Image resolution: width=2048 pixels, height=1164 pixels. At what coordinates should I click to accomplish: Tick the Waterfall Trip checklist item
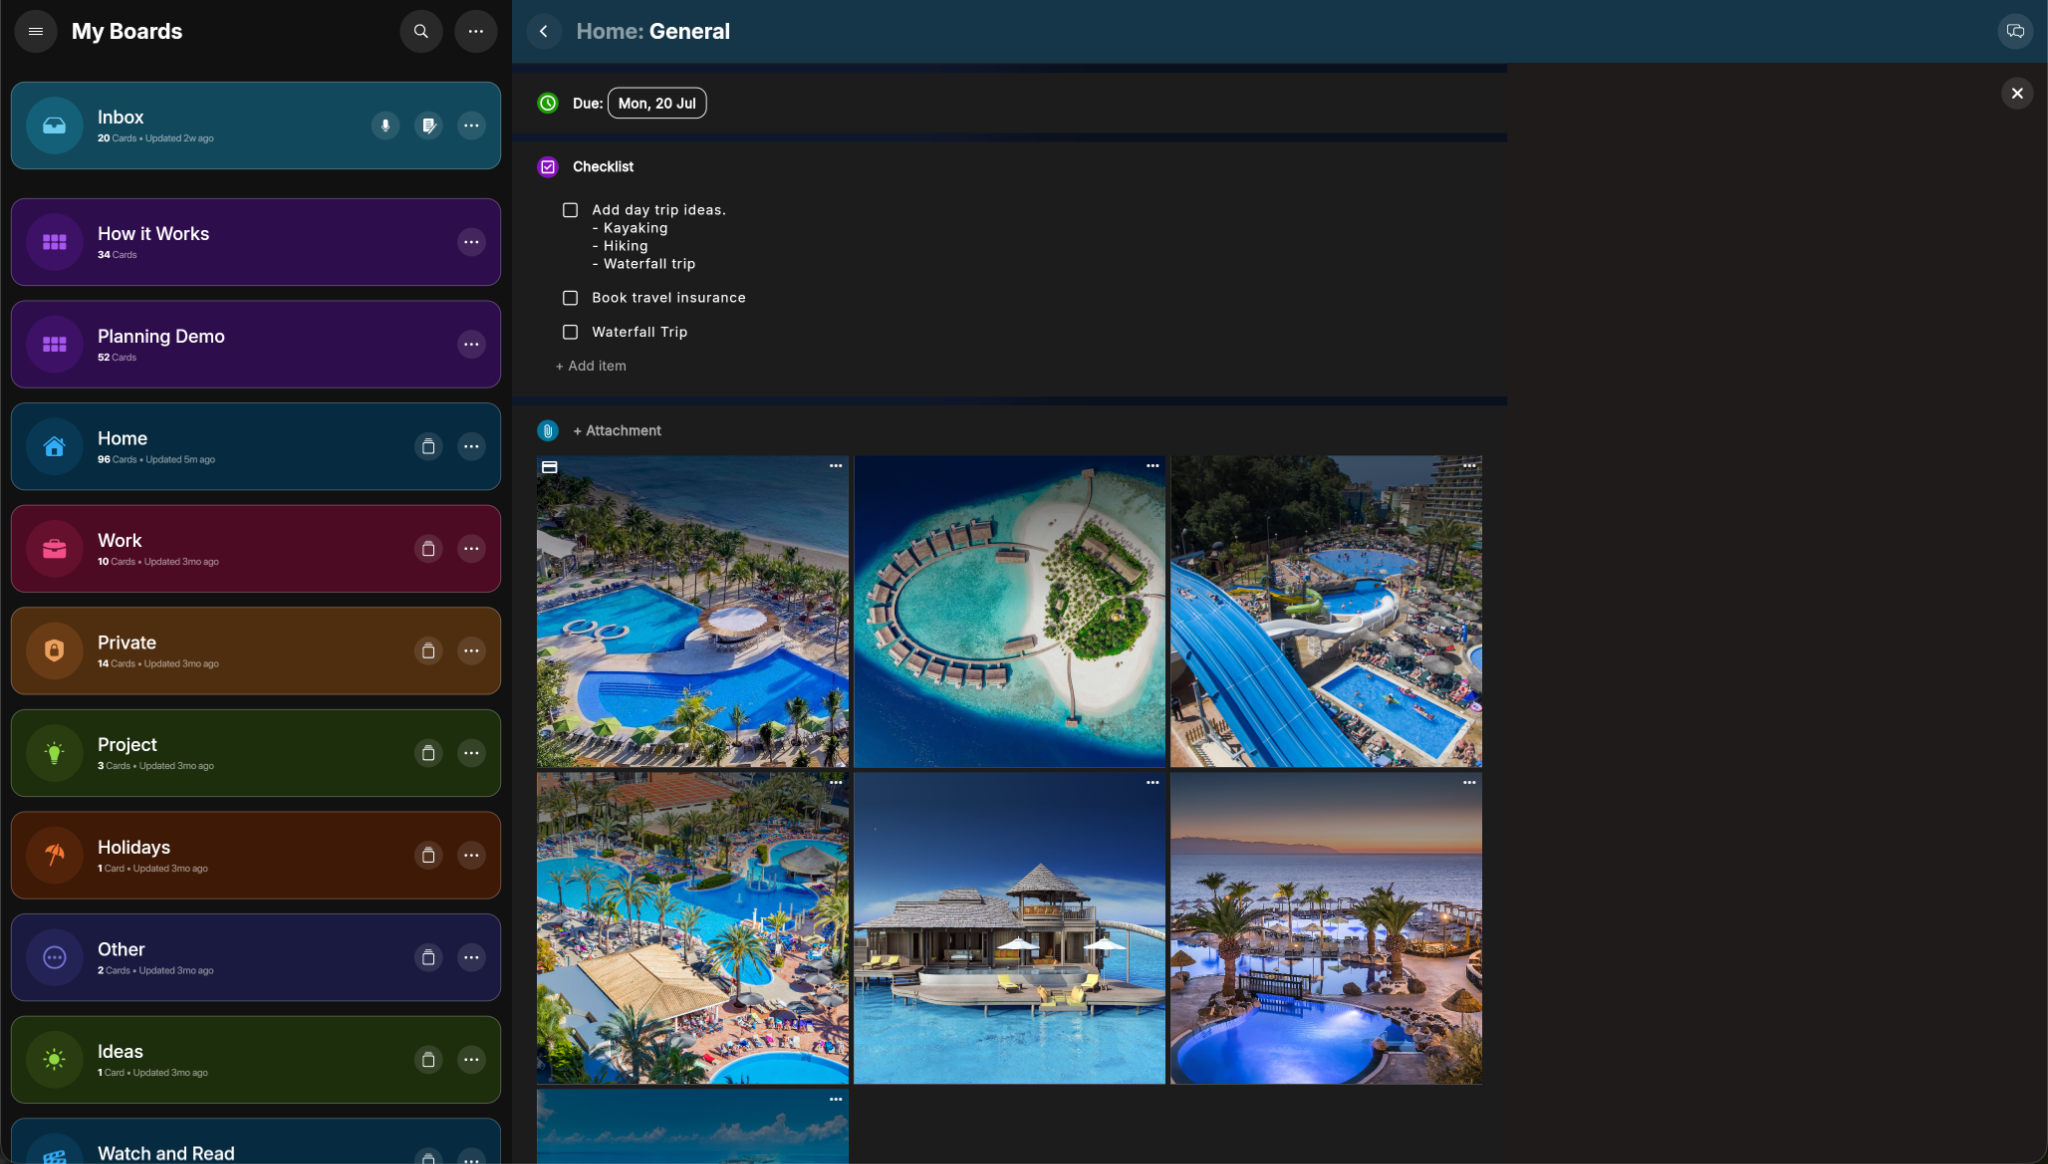tap(569, 332)
